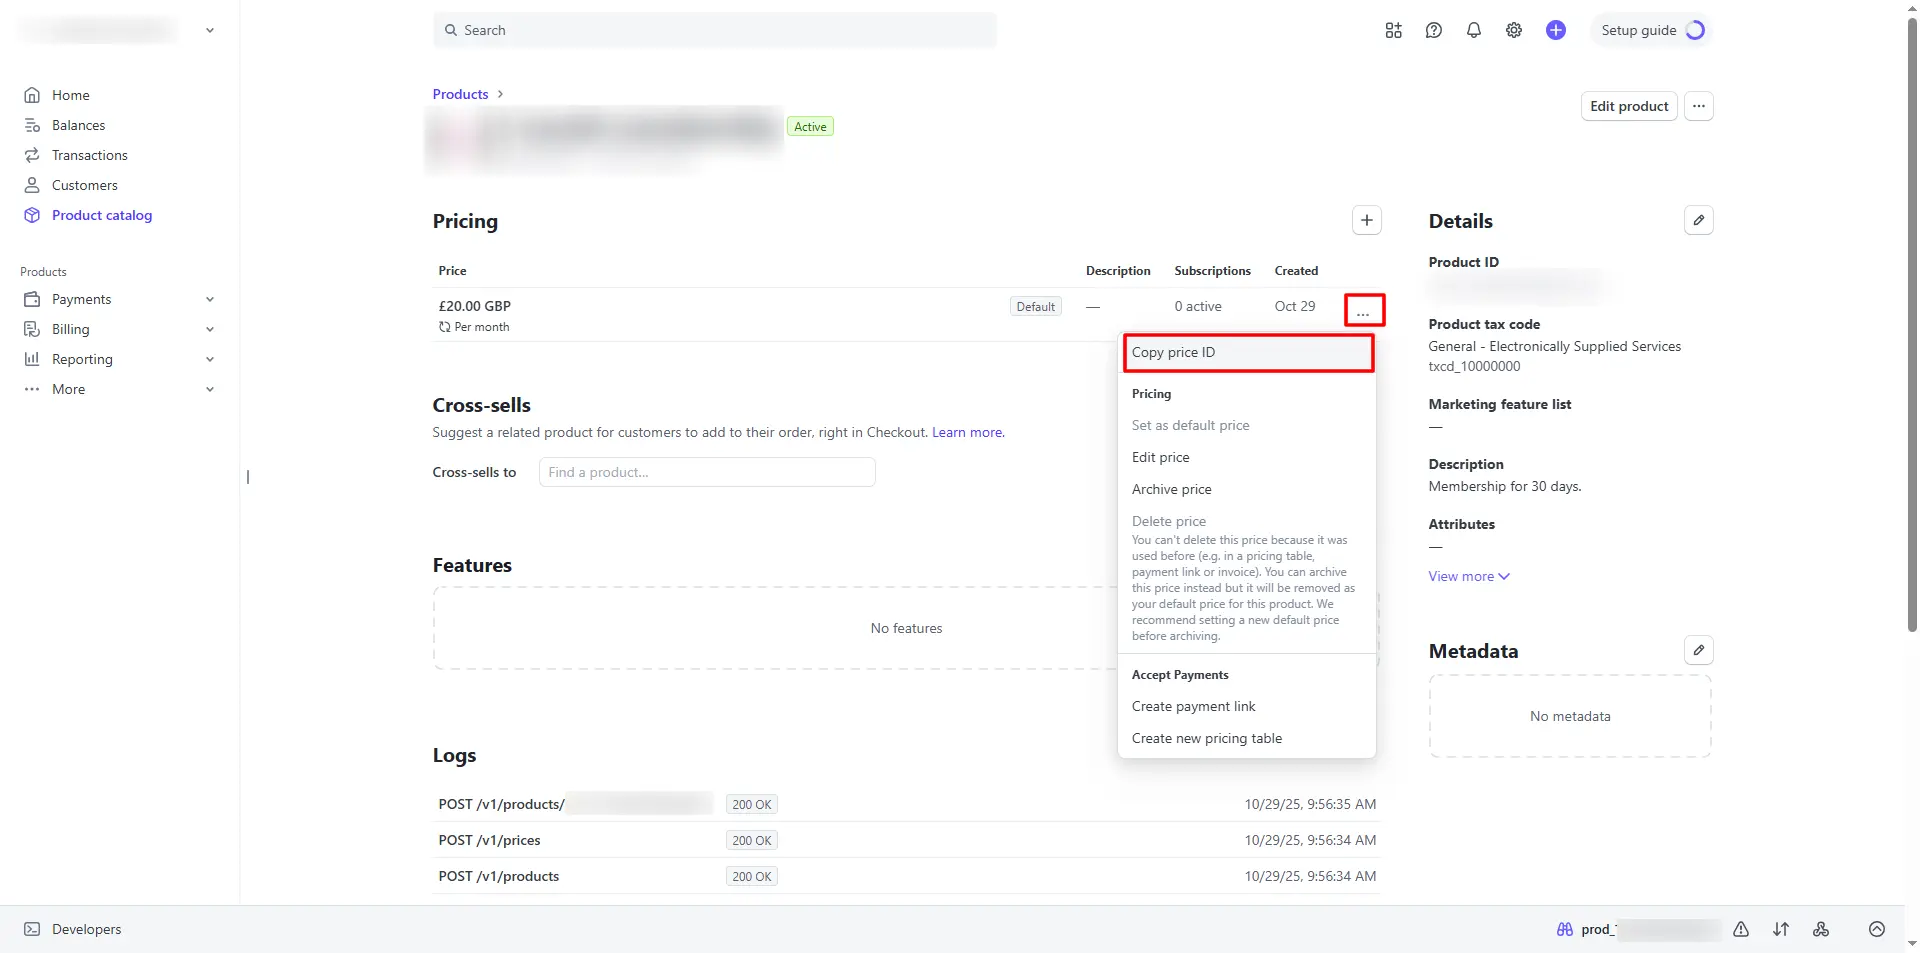
Task: Click the notifications bell icon
Action: pos(1473,30)
